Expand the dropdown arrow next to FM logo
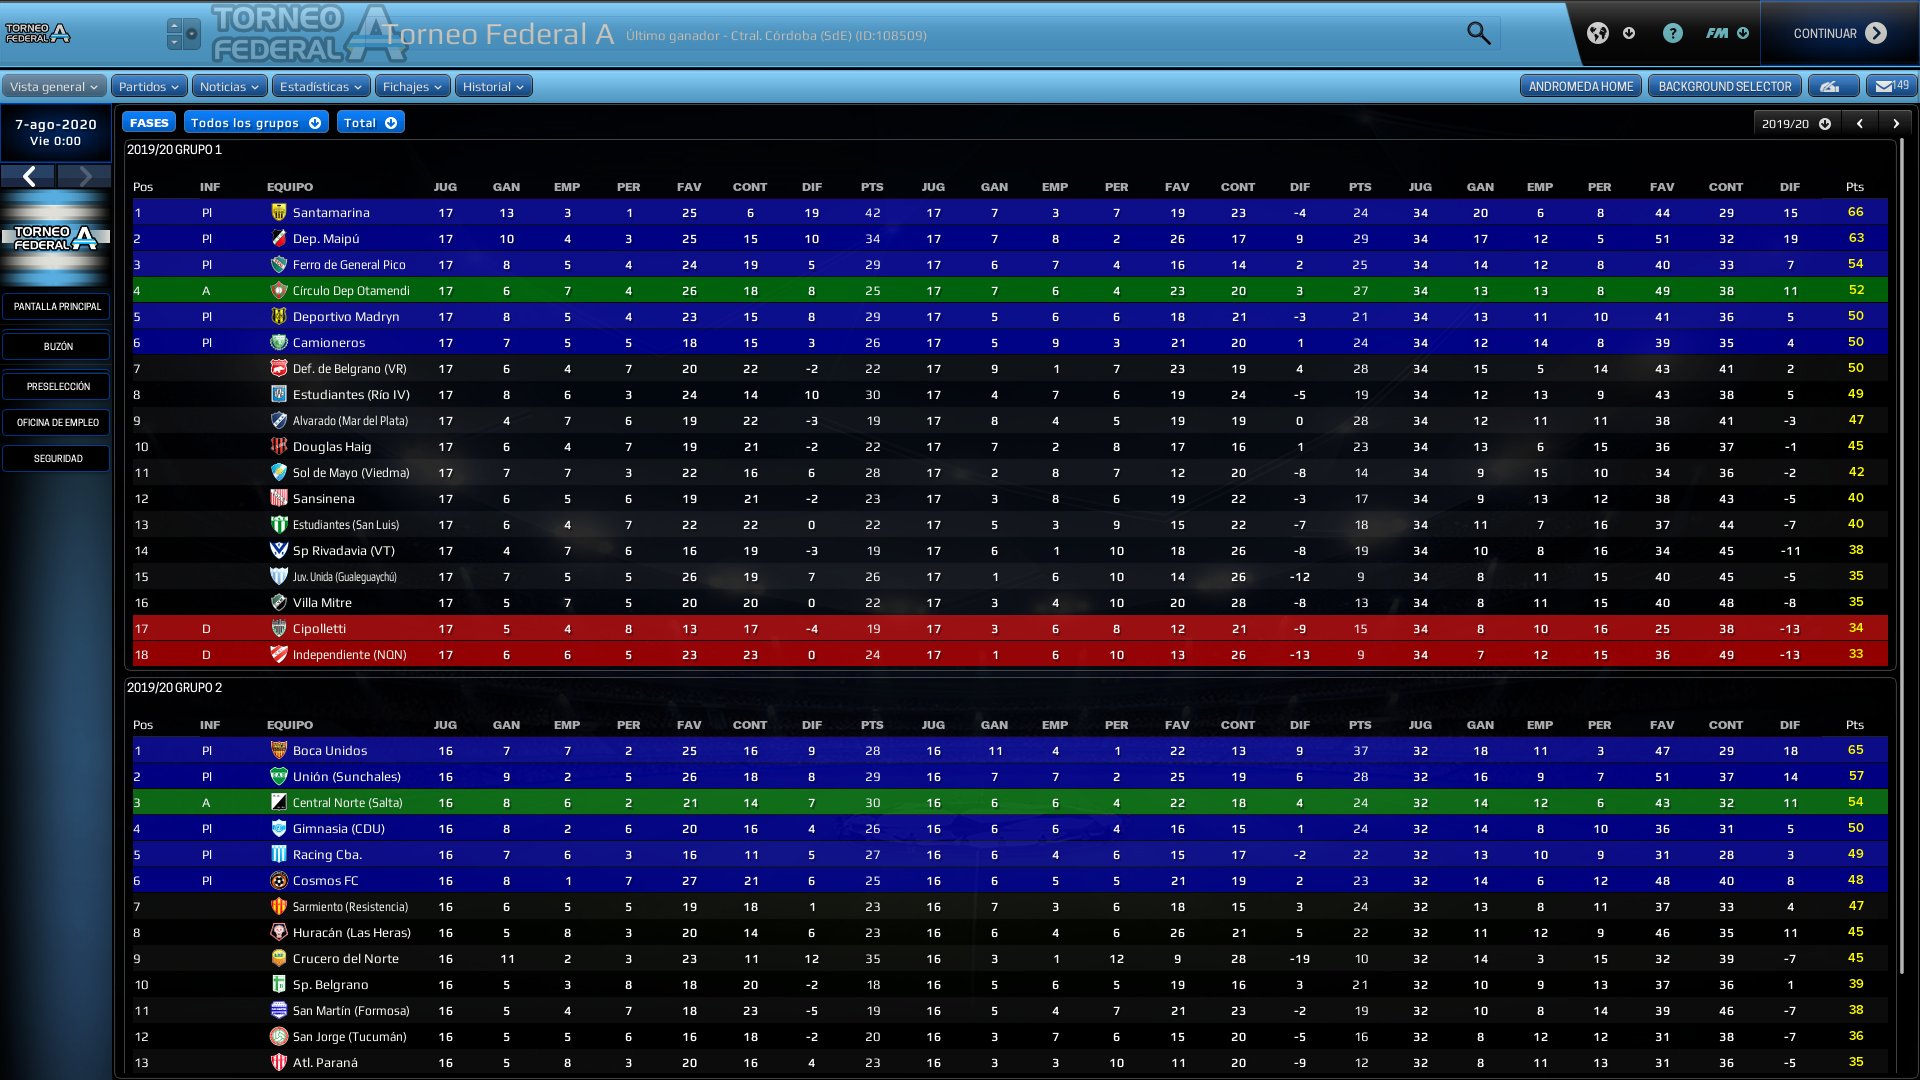Viewport: 1920px width, 1080px height. pyautogui.click(x=1743, y=33)
